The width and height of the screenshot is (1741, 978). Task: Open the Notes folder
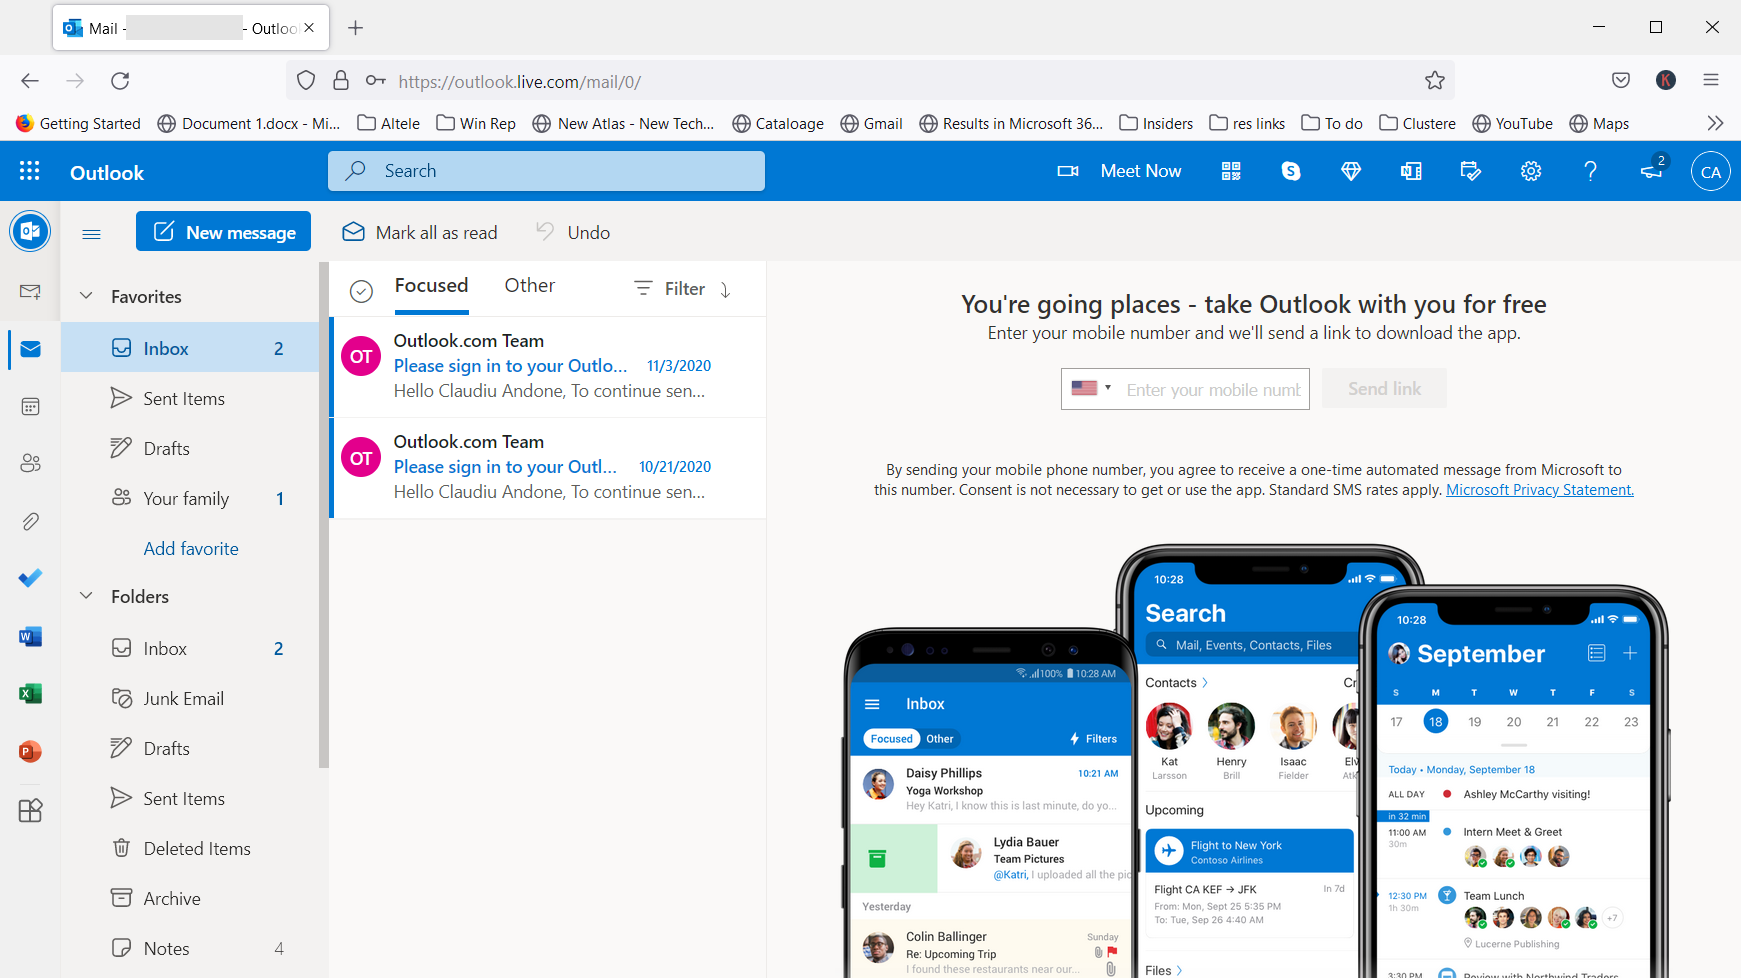pos(190,948)
